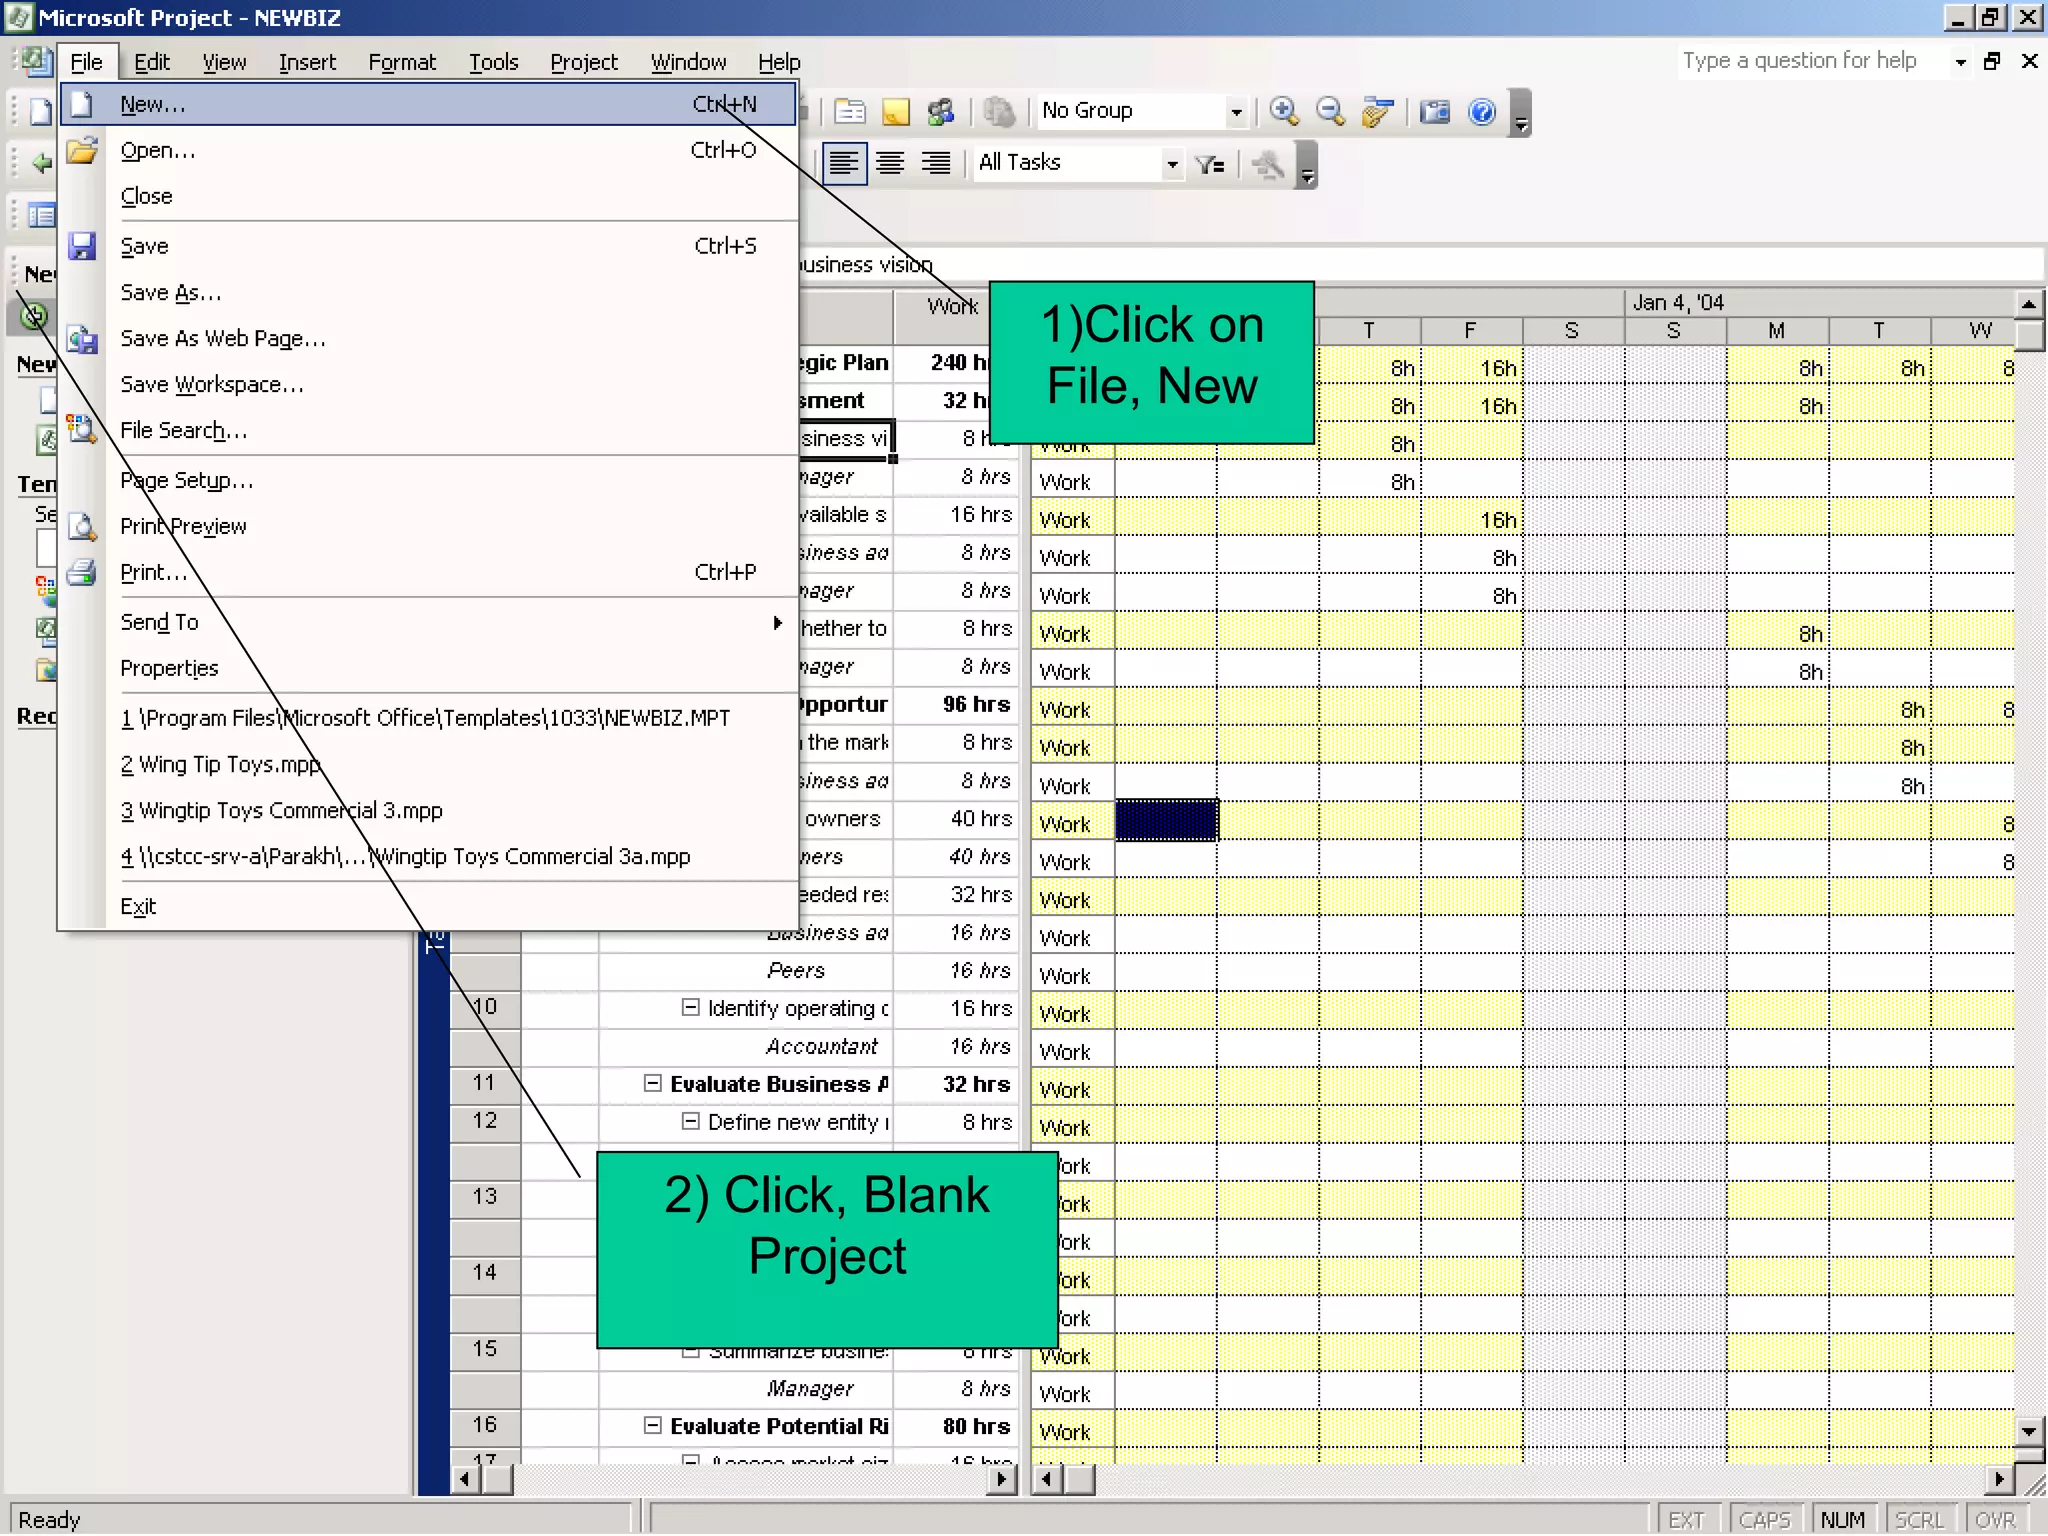Click the Microsoft Project document control icon
The height and width of the screenshot is (1536, 2048).
[x=36, y=61]
